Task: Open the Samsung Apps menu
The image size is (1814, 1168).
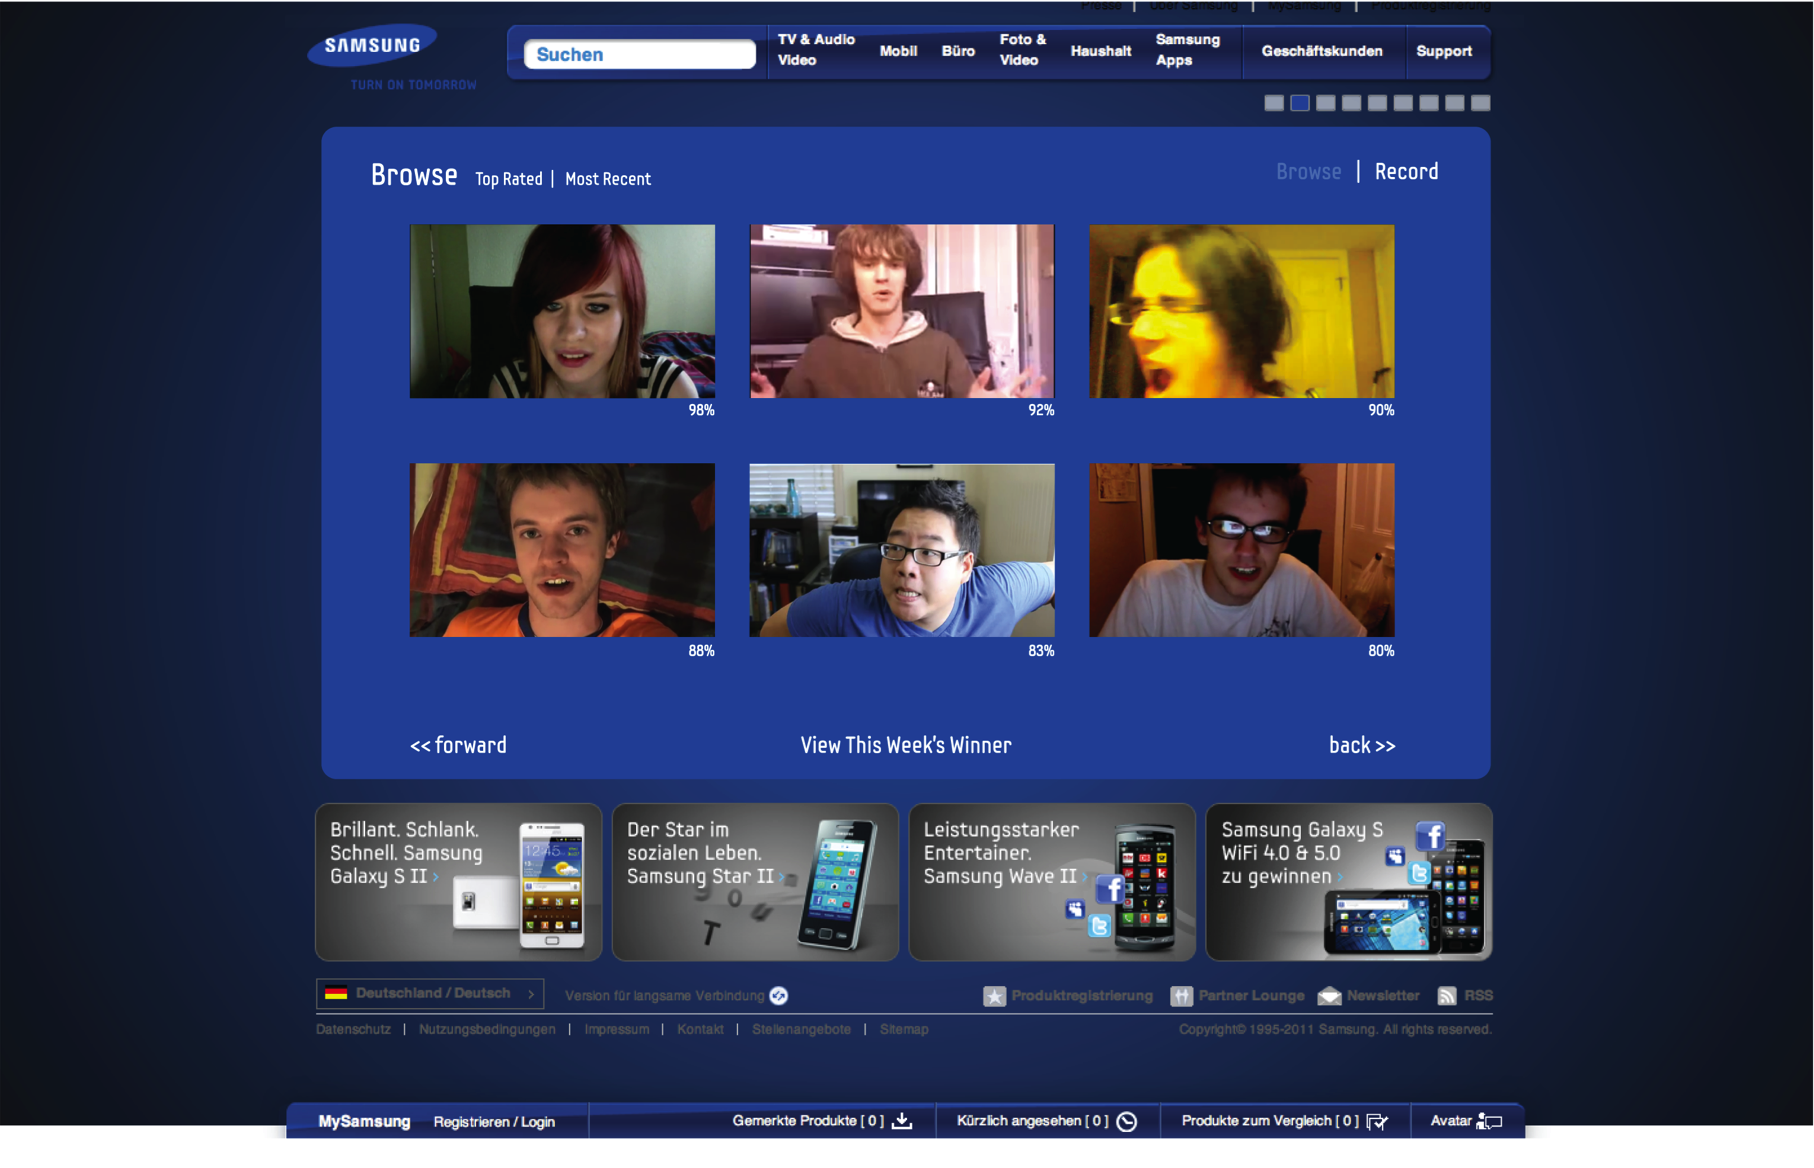Action: pyautogui.click(x=1187, y=50)
